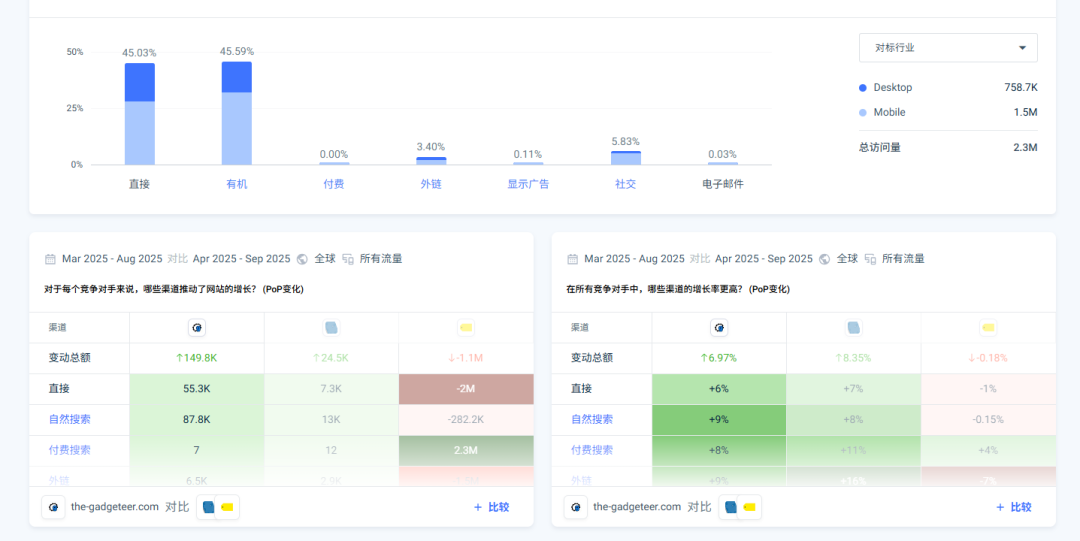
Task: Click 付费搜索 link in right table
Action: (x=592, y=450)
